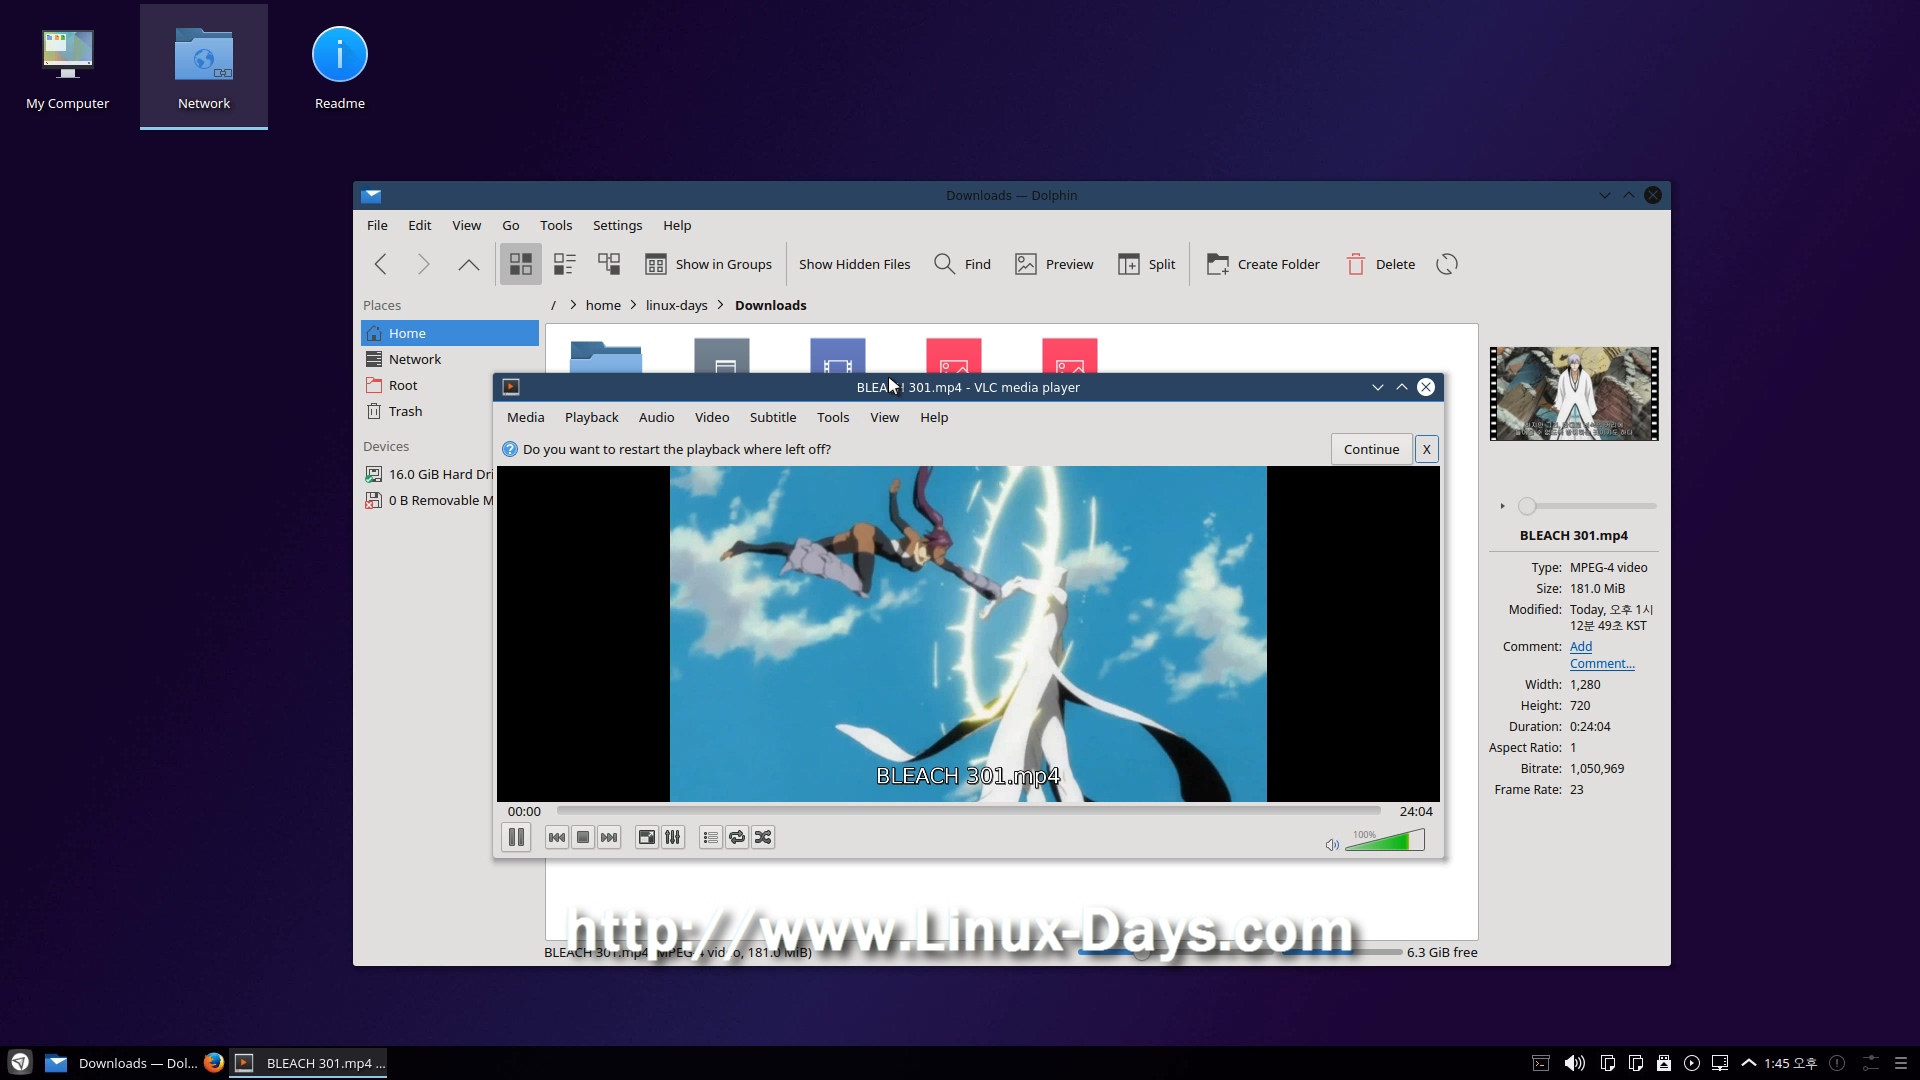The height and width of the screenshot is (1080, 1920).
Task: Open VLC Tools menu
Action: coord(833,418)
